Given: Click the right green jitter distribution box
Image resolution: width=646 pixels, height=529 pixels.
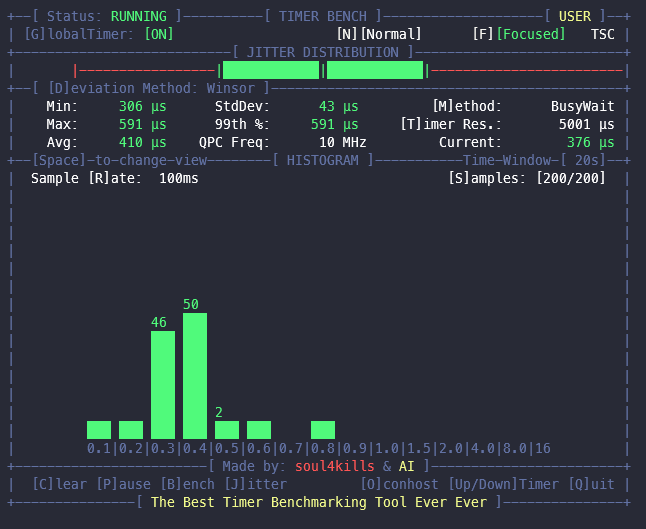Looking at the screenshot, I should point(374,70).
